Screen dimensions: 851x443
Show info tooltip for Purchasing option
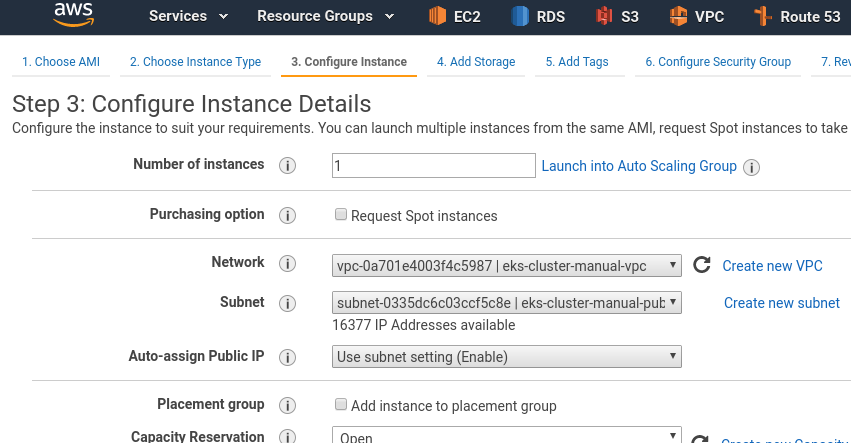pos(287,216)
